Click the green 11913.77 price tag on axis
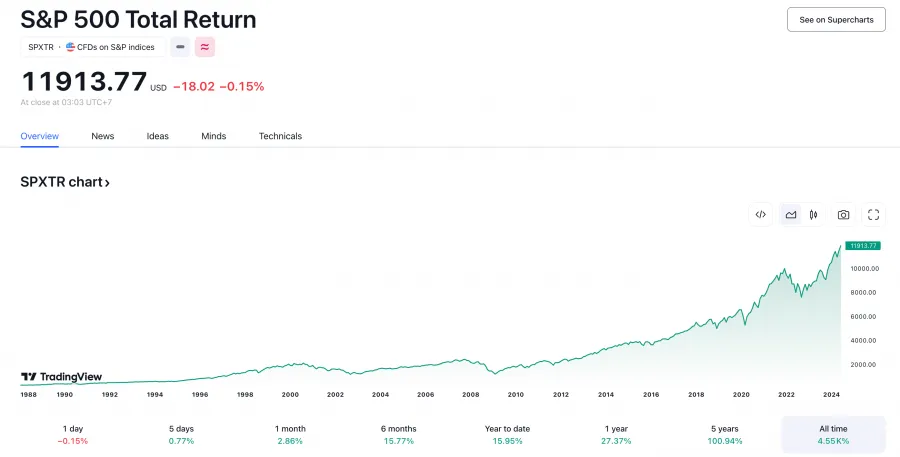This screenshot has height=457, width=900. 863,246
